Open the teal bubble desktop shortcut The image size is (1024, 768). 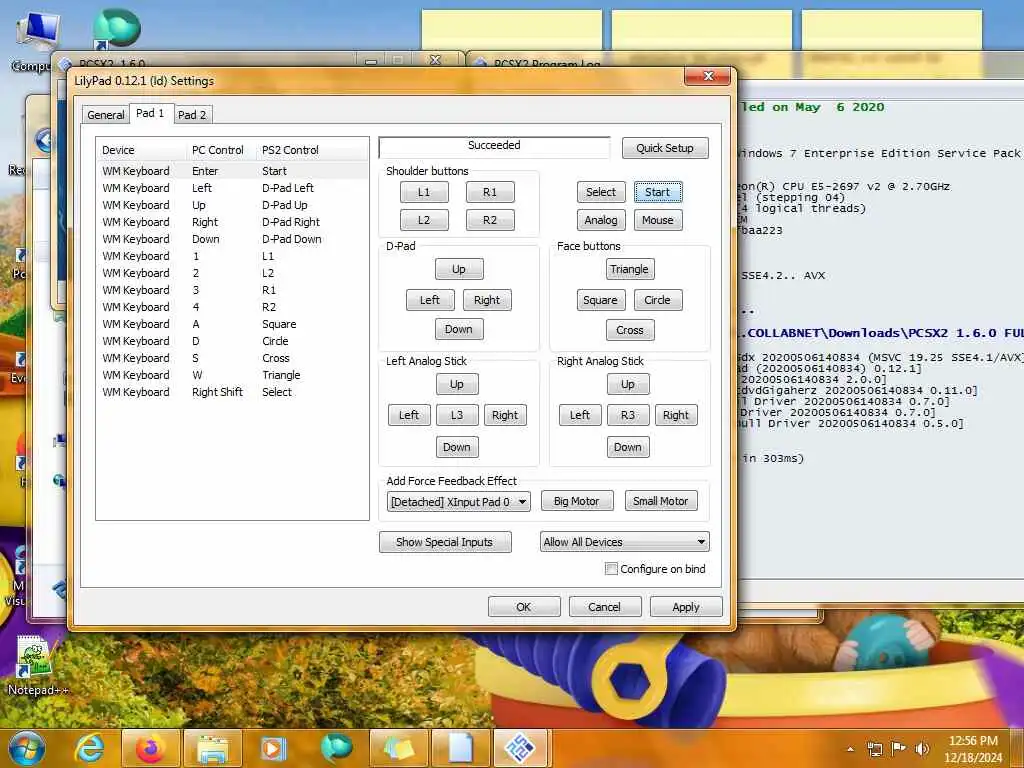pyautogui.click(x=116, y=27)
